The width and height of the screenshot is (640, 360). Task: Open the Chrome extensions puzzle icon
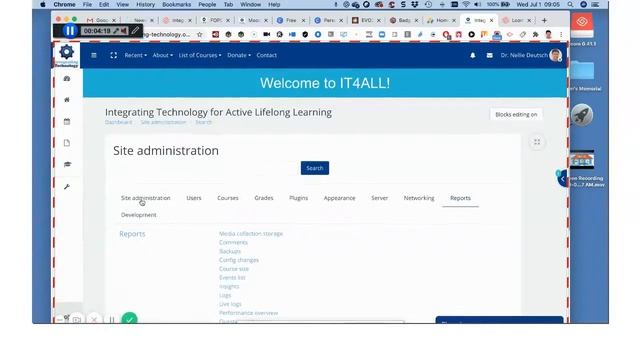click(535, 35)
